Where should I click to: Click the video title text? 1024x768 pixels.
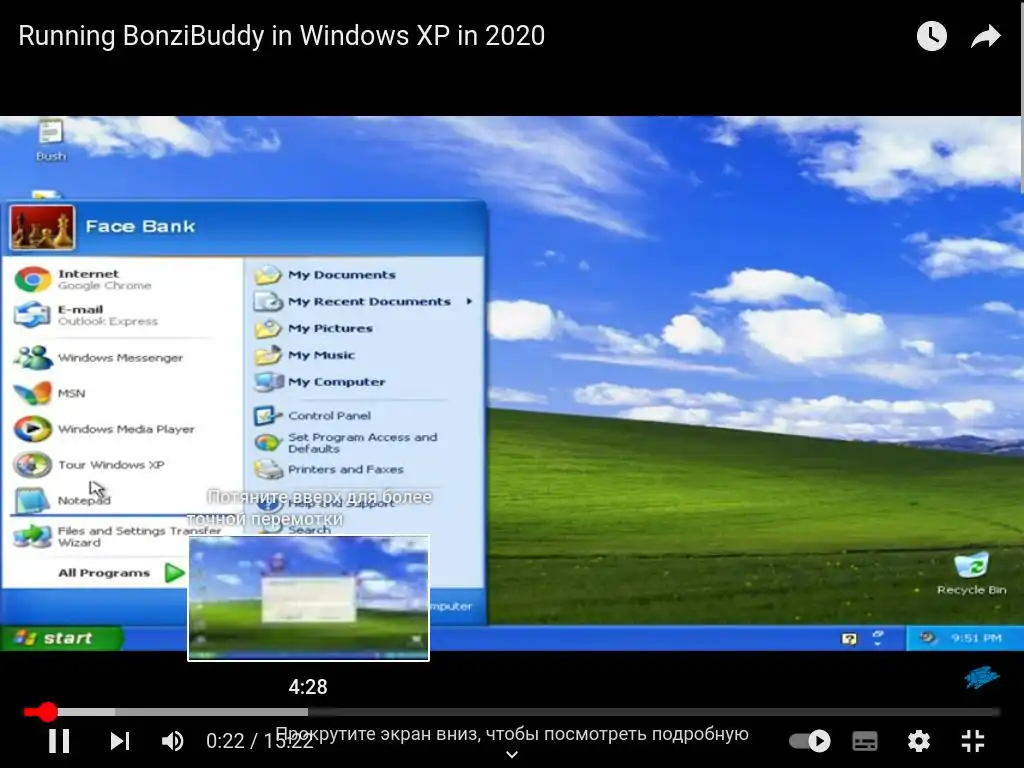point(281,36)
